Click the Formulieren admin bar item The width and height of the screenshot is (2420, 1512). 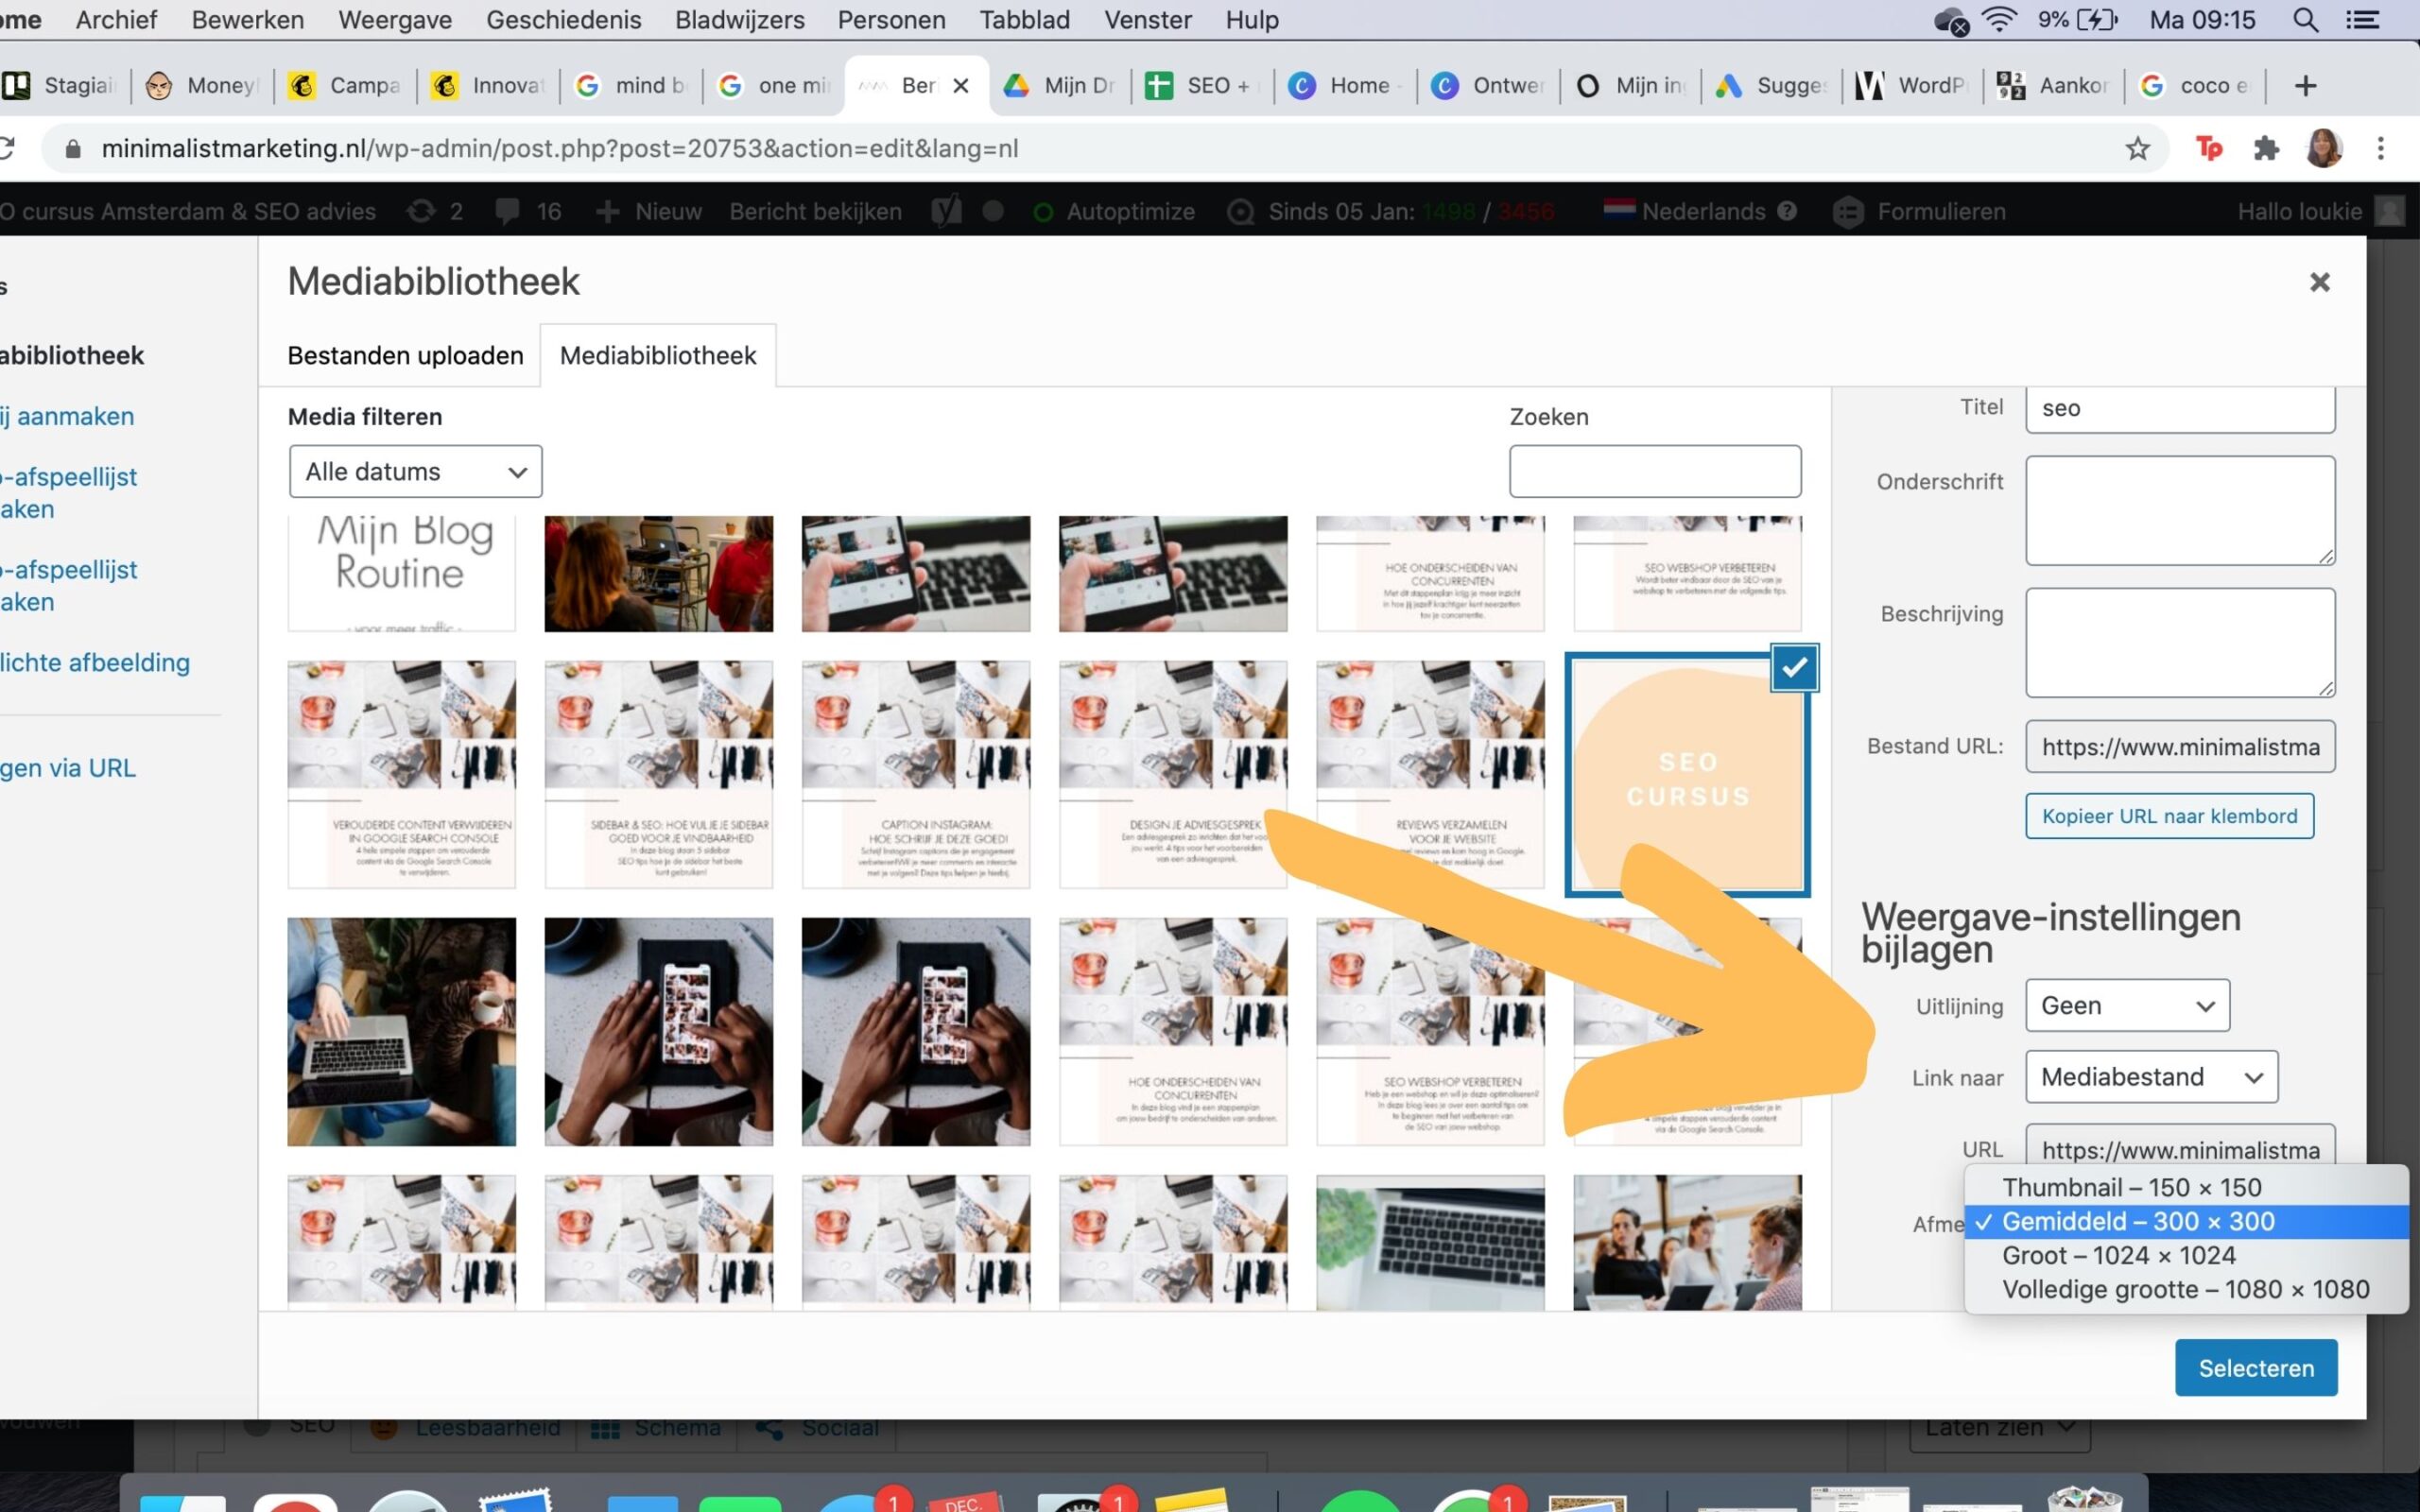click(x=1920, y=211)
